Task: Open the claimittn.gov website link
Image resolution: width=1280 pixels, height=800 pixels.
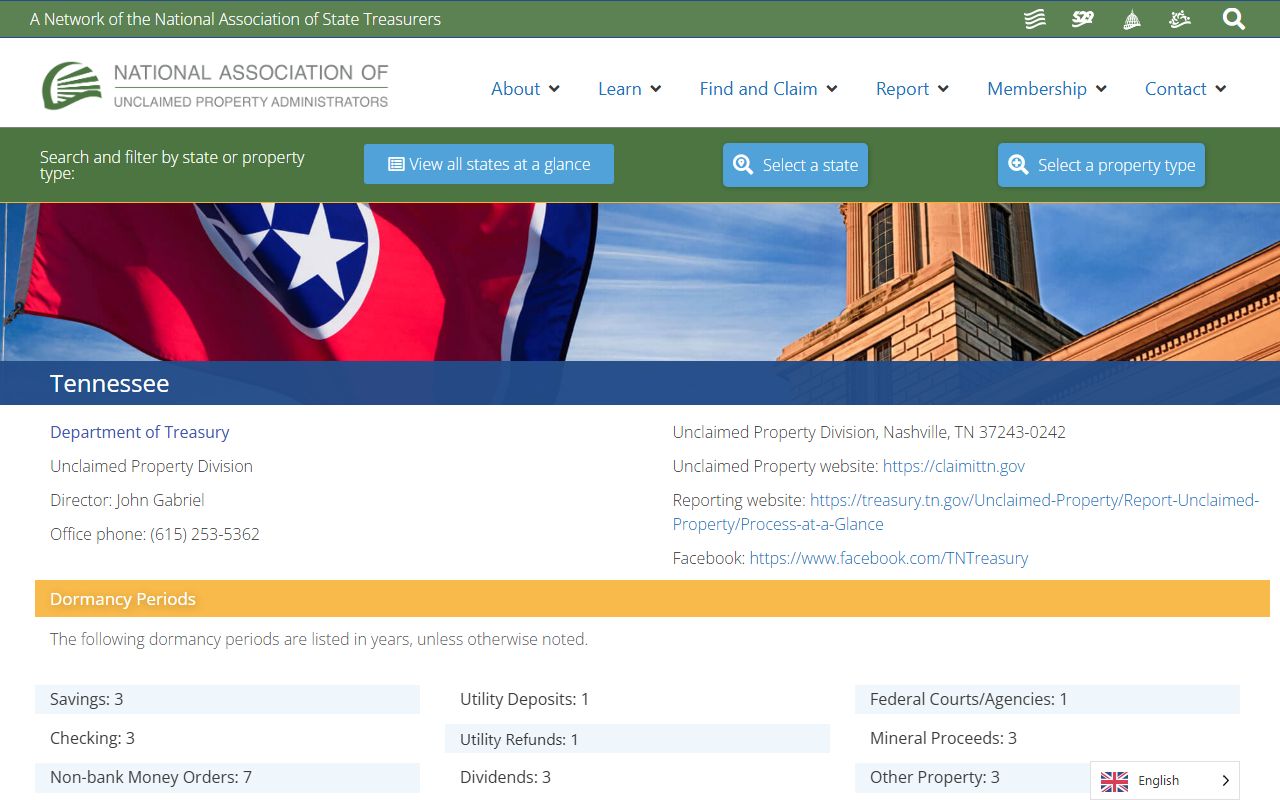Action: [954, 466]
